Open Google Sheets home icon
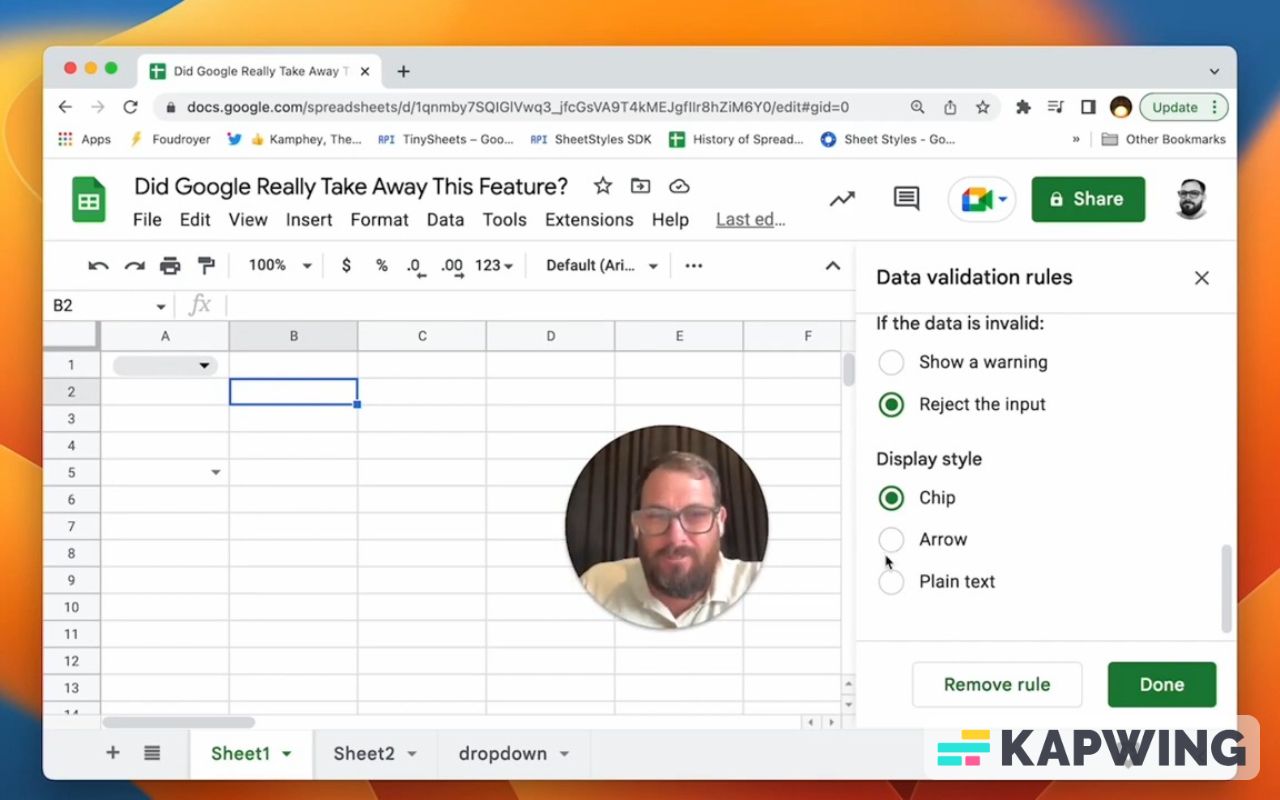Image resolution: width=1280 pixels, height=800 pixels. point(89,199)
